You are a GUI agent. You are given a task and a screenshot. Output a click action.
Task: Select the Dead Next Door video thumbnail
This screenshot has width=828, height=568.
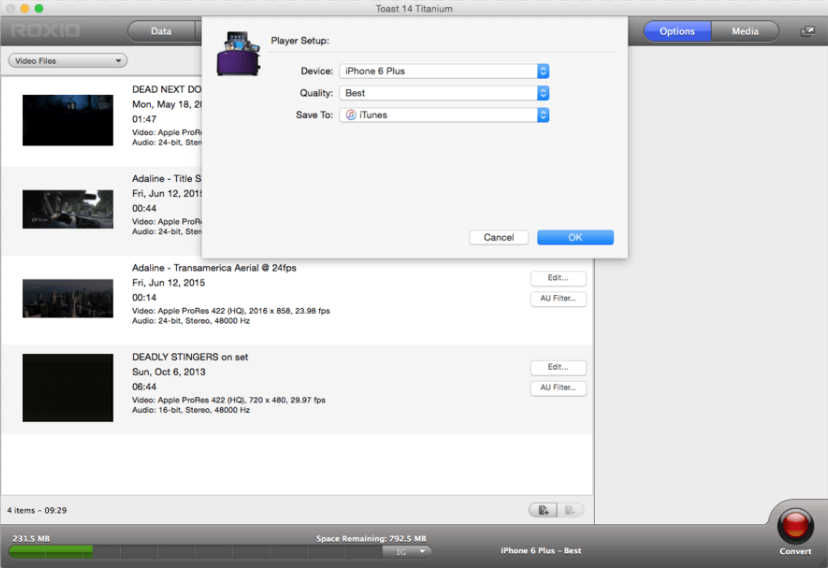[x=68, y=120]
